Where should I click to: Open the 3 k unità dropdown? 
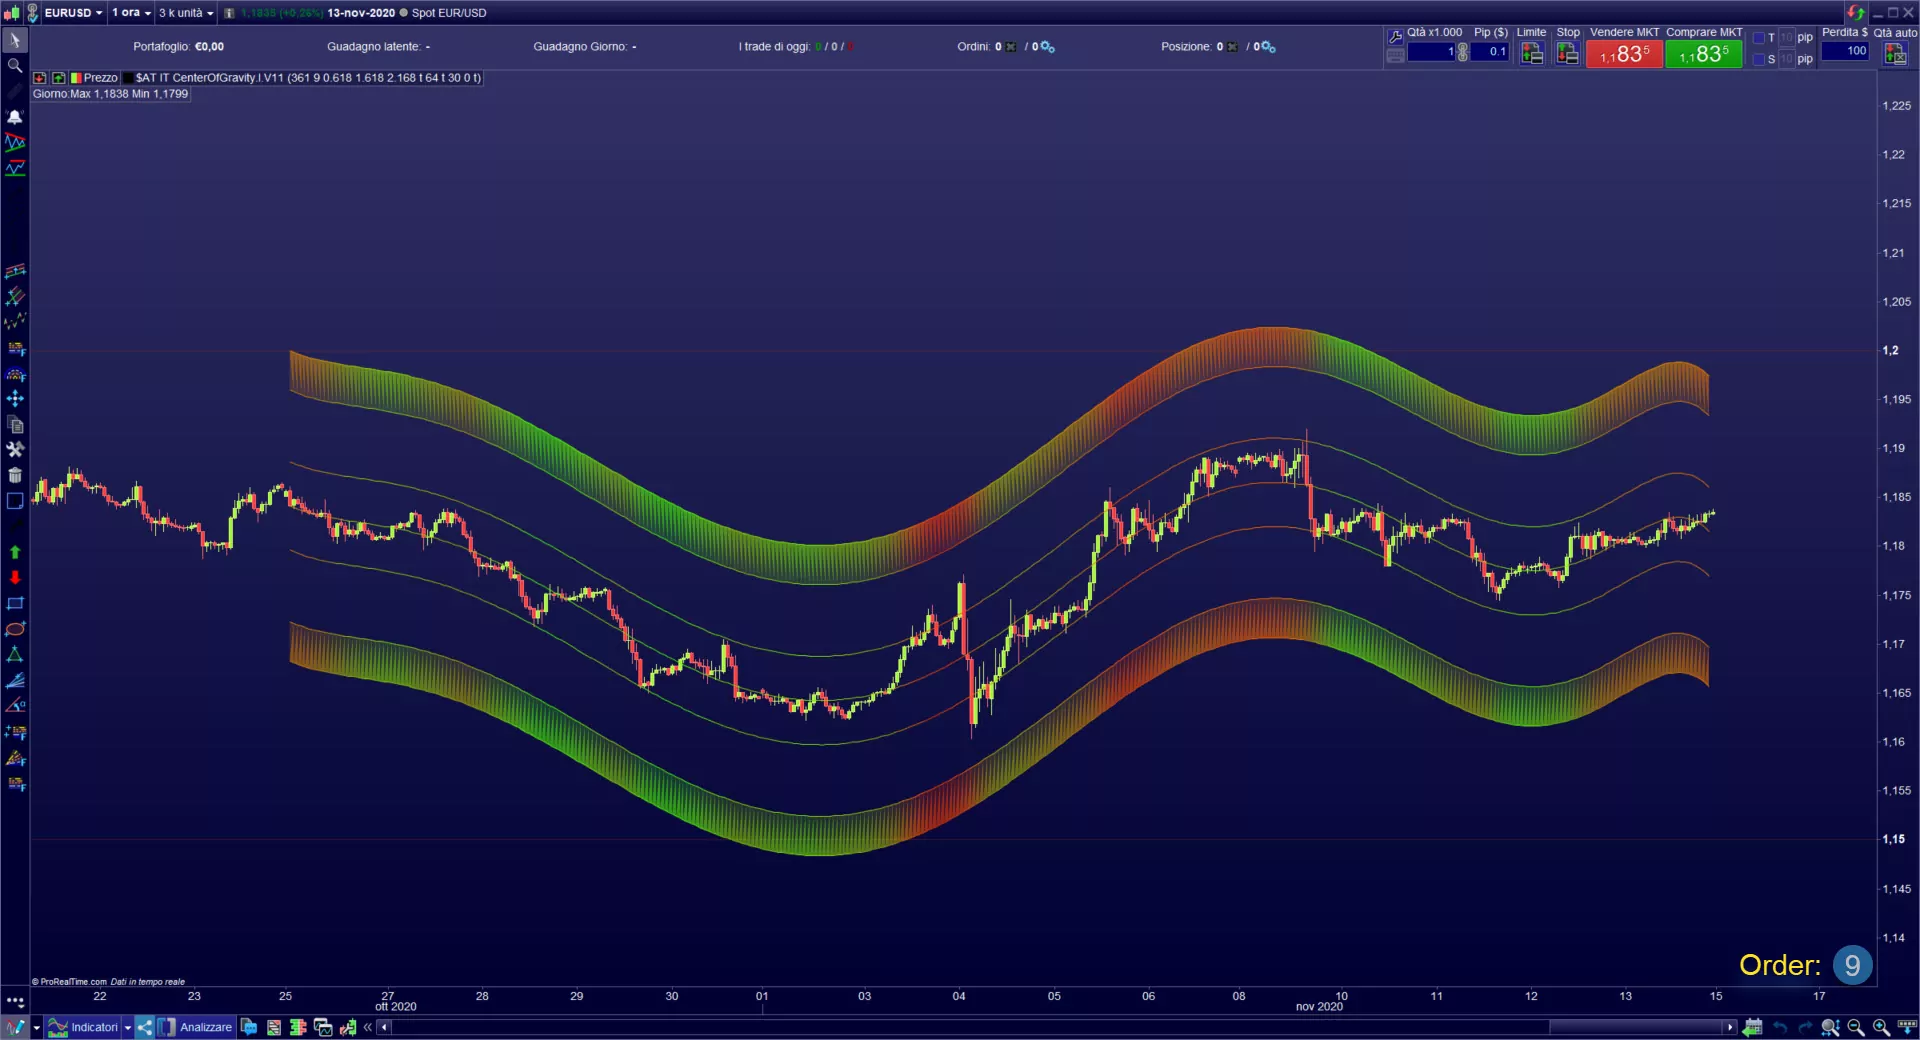186,13
